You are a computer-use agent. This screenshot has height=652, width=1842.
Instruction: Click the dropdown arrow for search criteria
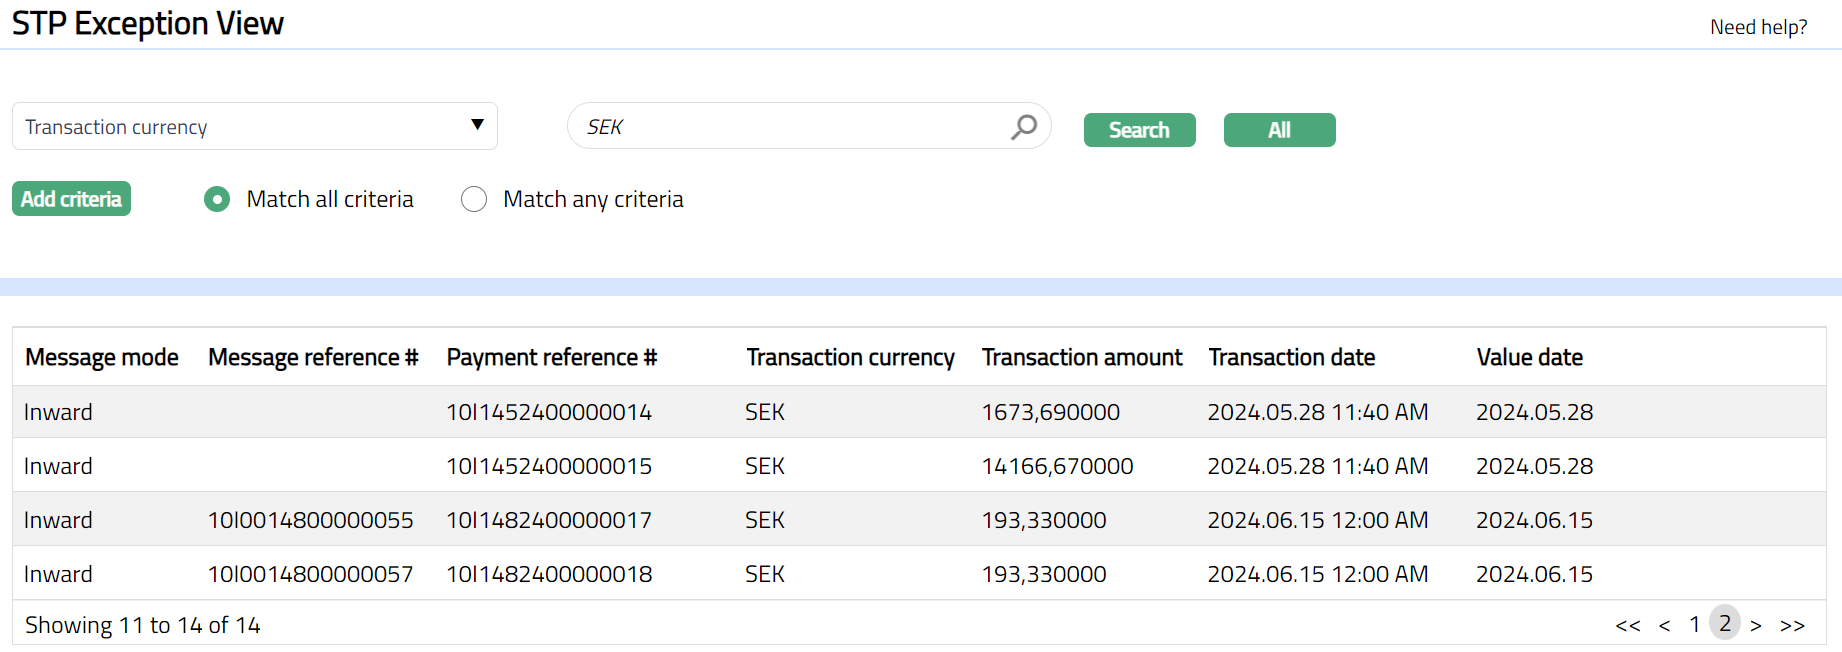[477, 125]
